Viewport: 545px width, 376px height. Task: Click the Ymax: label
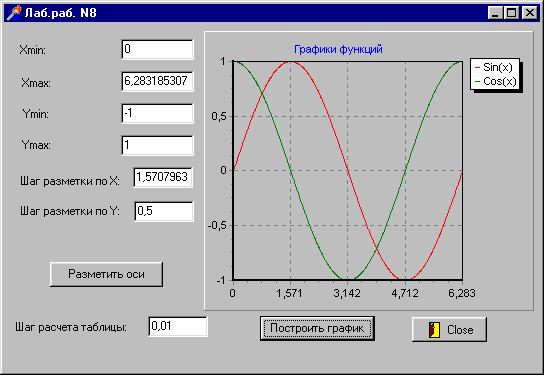(36, 145)
